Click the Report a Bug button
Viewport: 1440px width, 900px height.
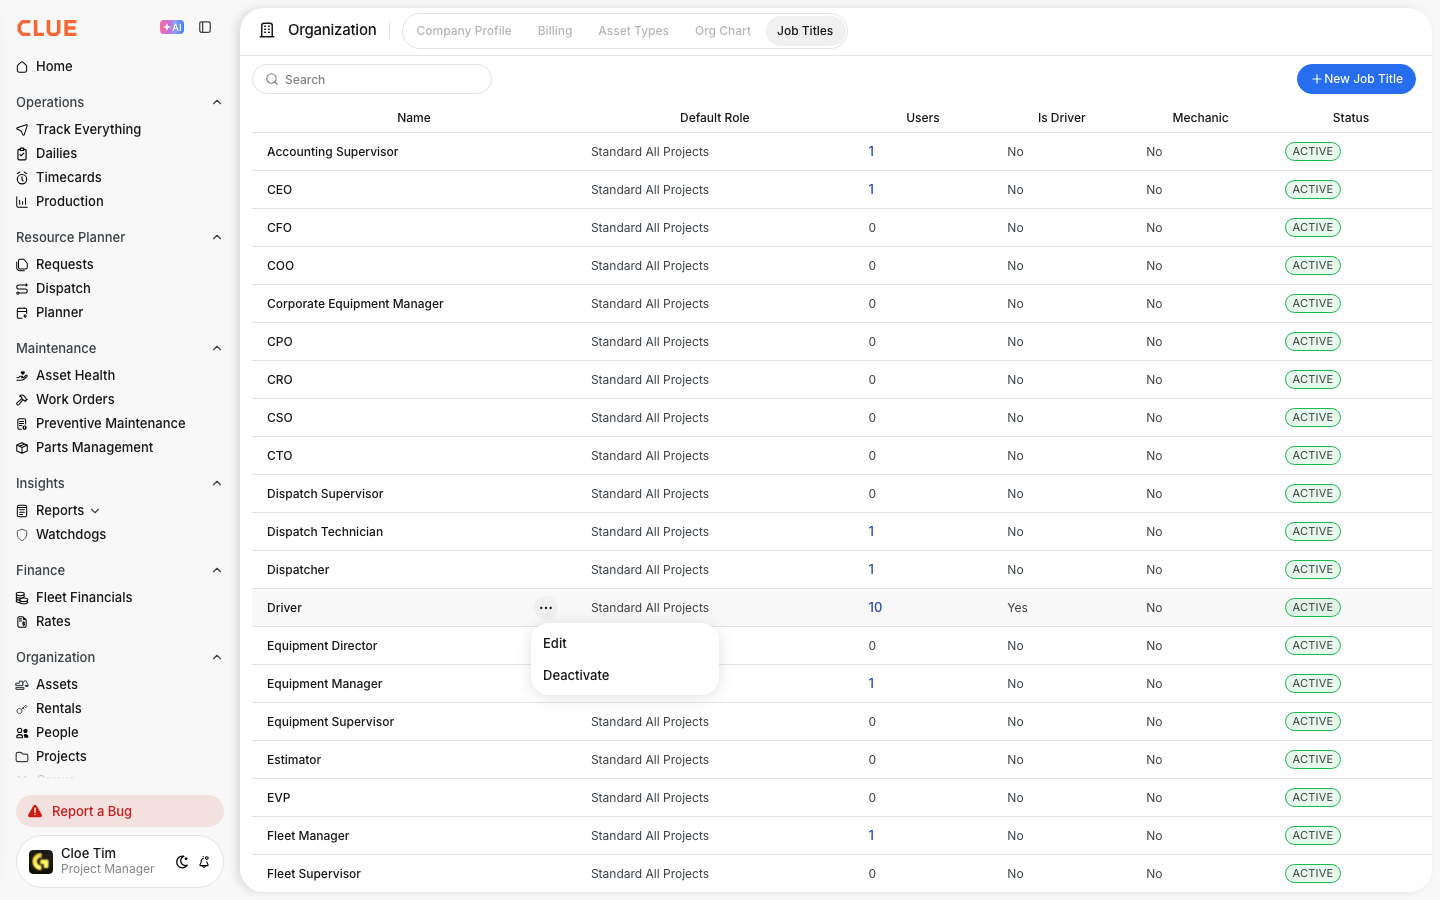[120, 811]
